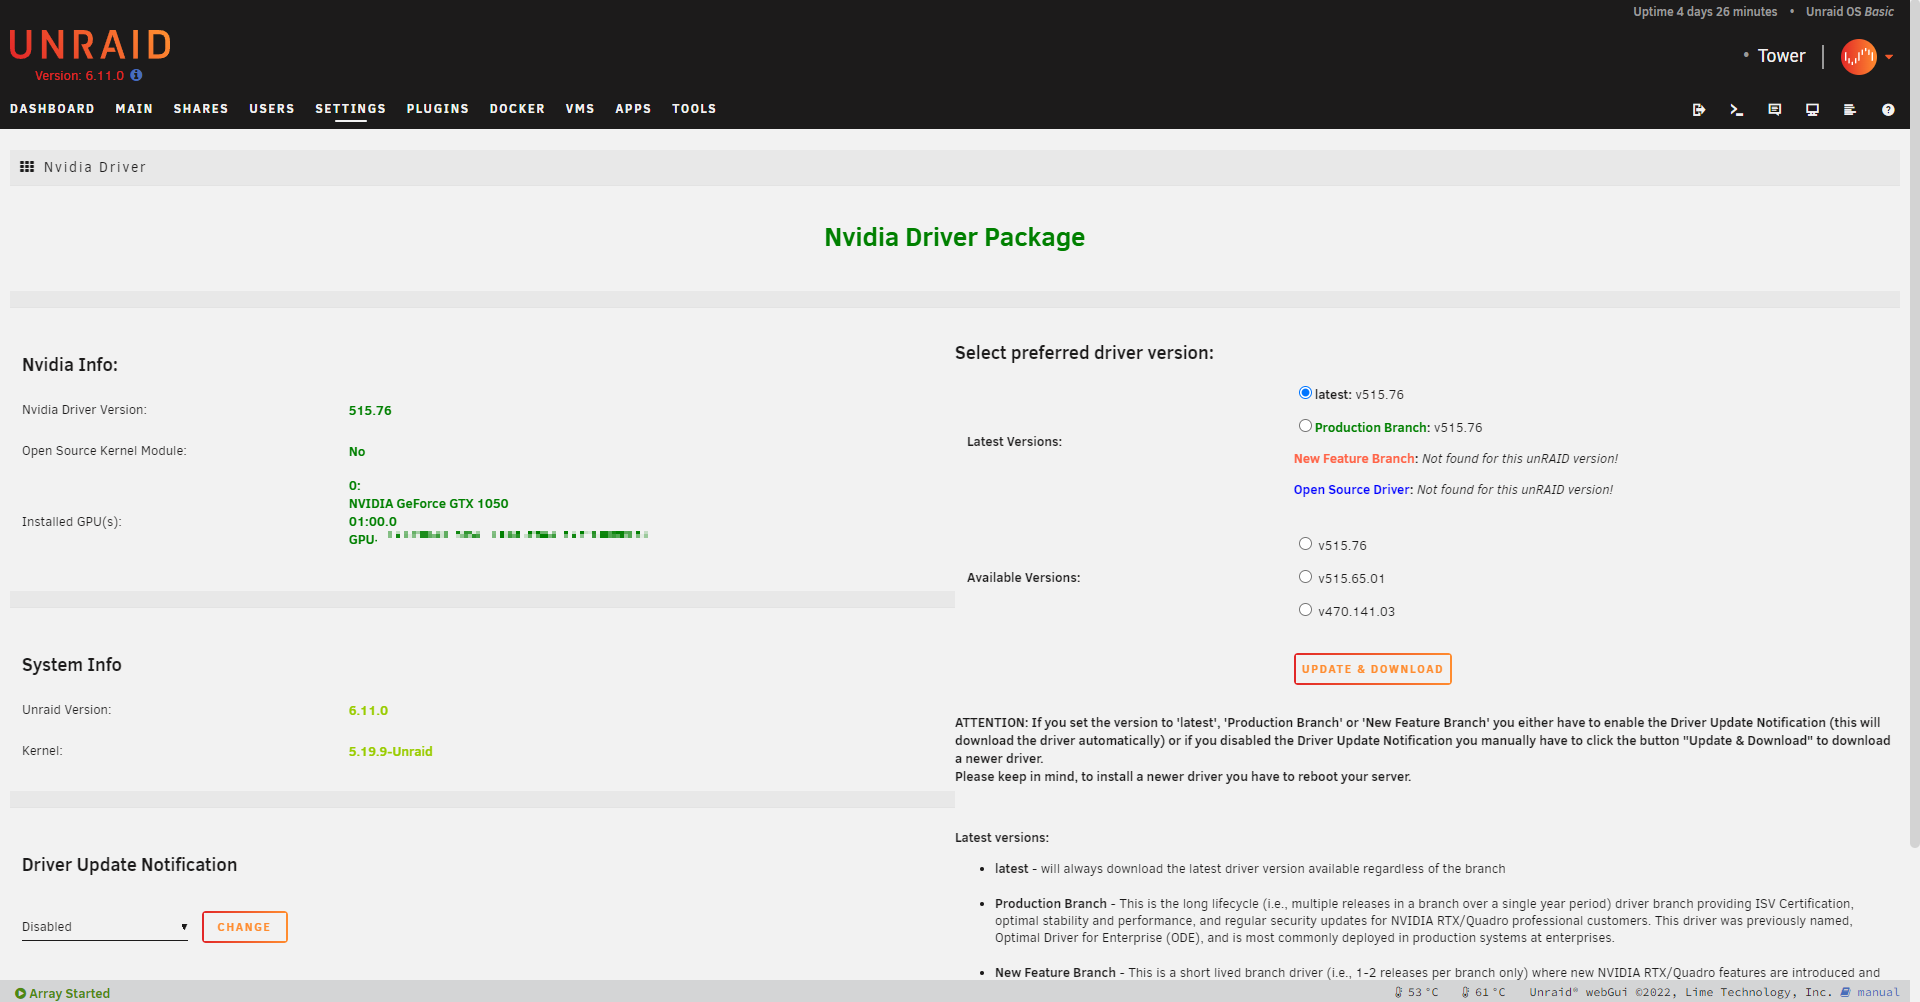1920x1002 pixels.
Task: Click the 53 °C thermometer icon
Action: click(1399, 992)
